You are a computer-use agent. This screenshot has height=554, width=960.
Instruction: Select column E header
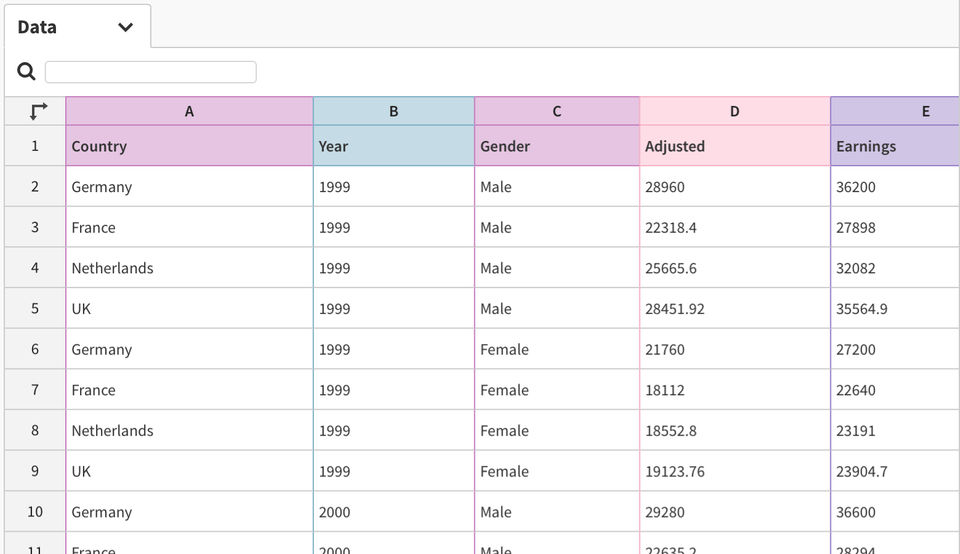[x=895, y=111]
